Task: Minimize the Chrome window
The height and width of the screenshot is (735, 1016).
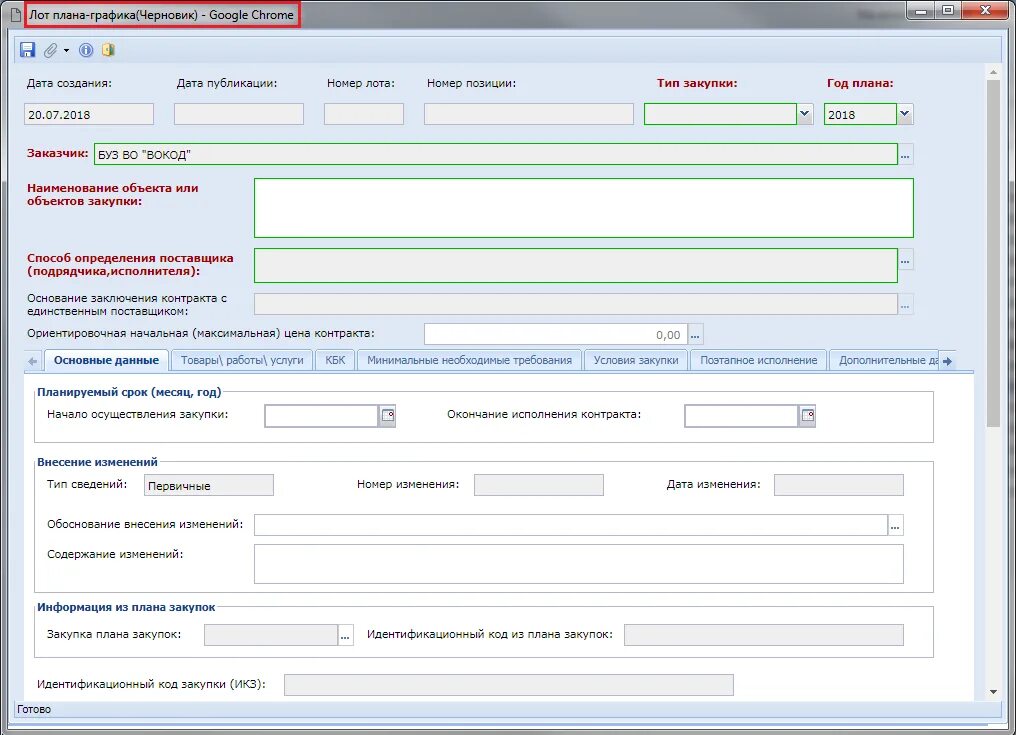Action: click(x=921, y=10)
